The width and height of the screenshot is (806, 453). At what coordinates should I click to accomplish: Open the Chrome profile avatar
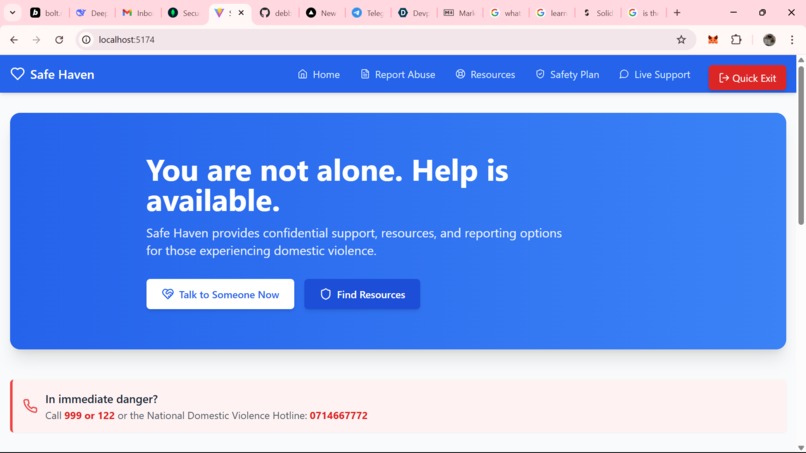769,40
